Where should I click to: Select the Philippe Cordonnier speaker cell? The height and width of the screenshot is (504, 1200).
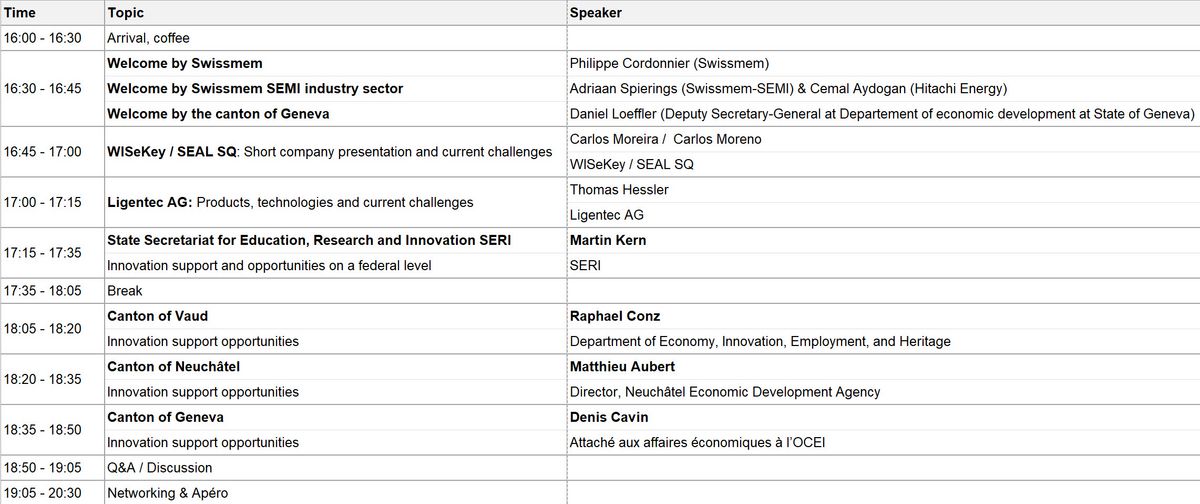[x=683, y=63]
